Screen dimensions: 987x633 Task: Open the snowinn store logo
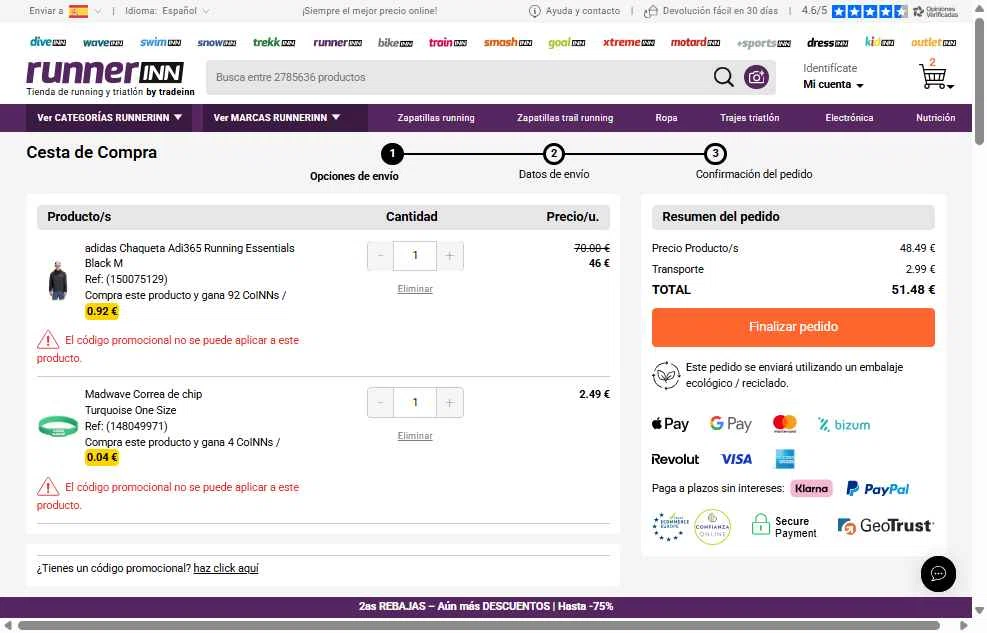coord(216,43)
